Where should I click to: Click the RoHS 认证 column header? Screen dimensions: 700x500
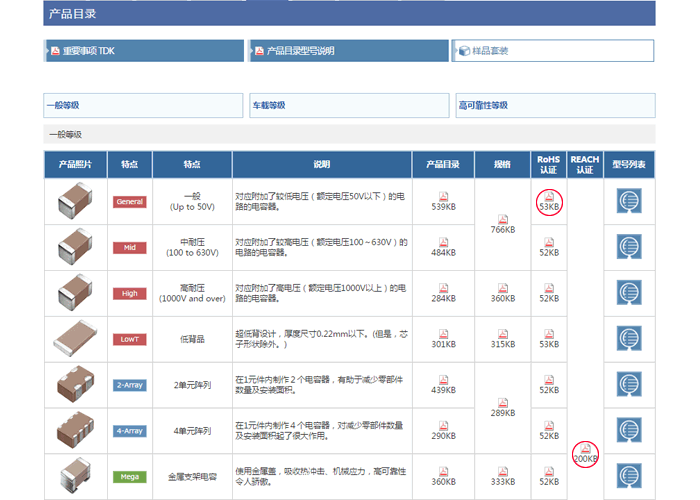(549, 165)
